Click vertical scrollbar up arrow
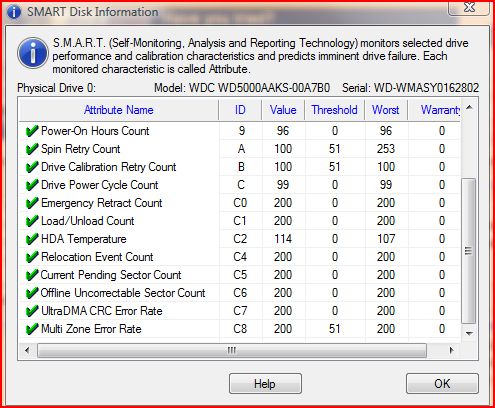 click(x=470, y=107)
